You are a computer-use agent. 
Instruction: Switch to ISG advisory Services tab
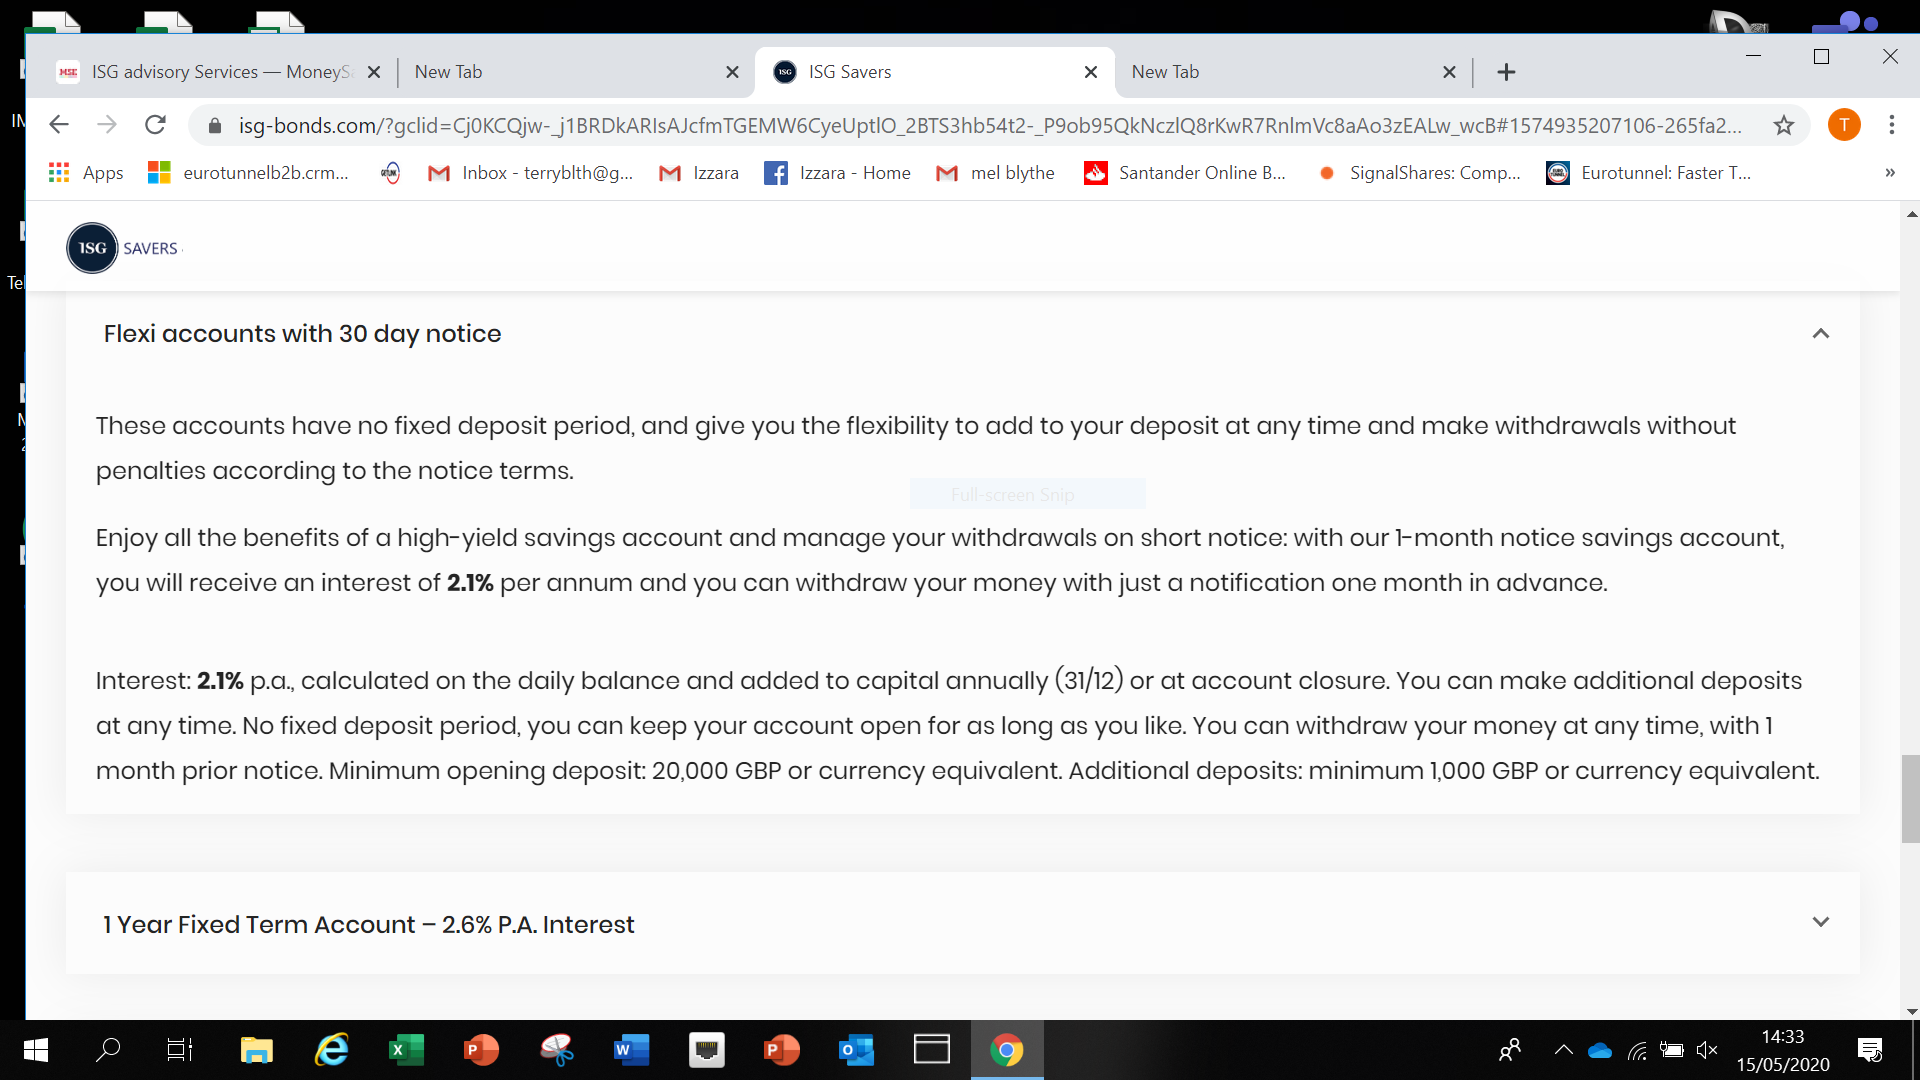tap(210, 72)
